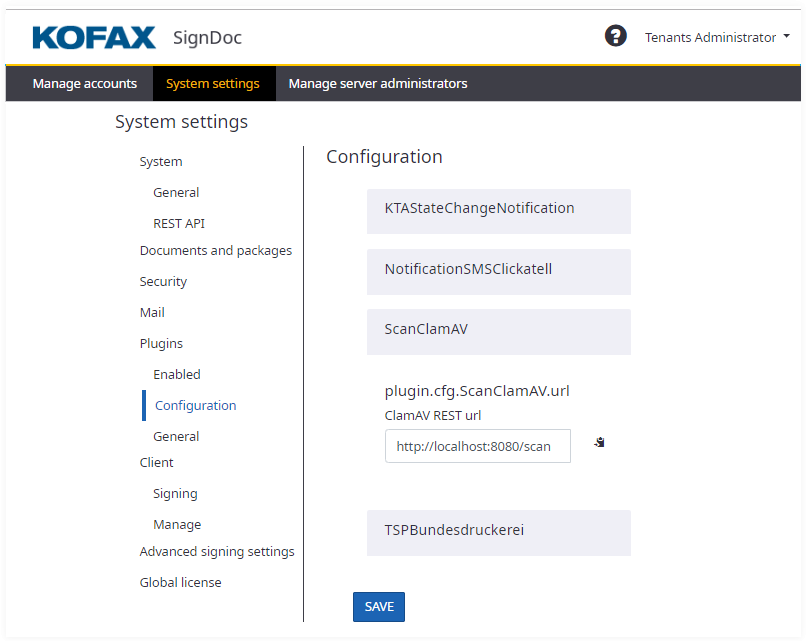
Task: Expand the KTAStateChangeNotification section
Action: click(x=498, y=210)
